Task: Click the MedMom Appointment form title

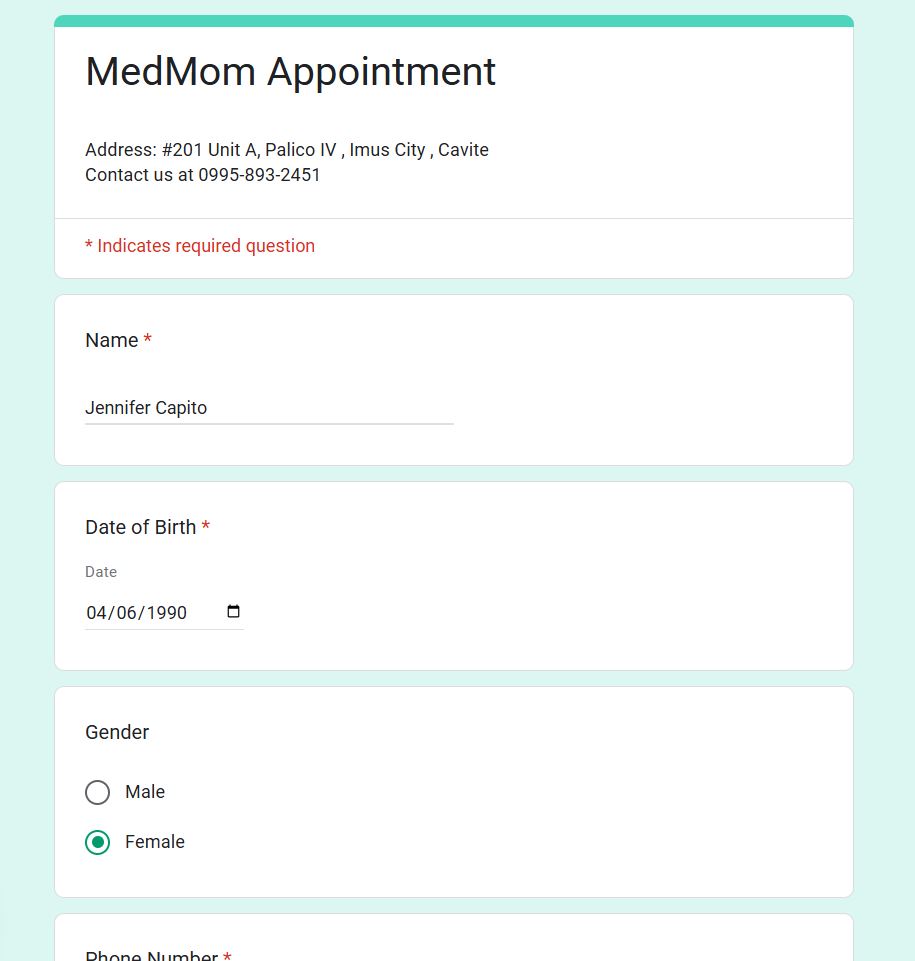Action: point(290,72)
